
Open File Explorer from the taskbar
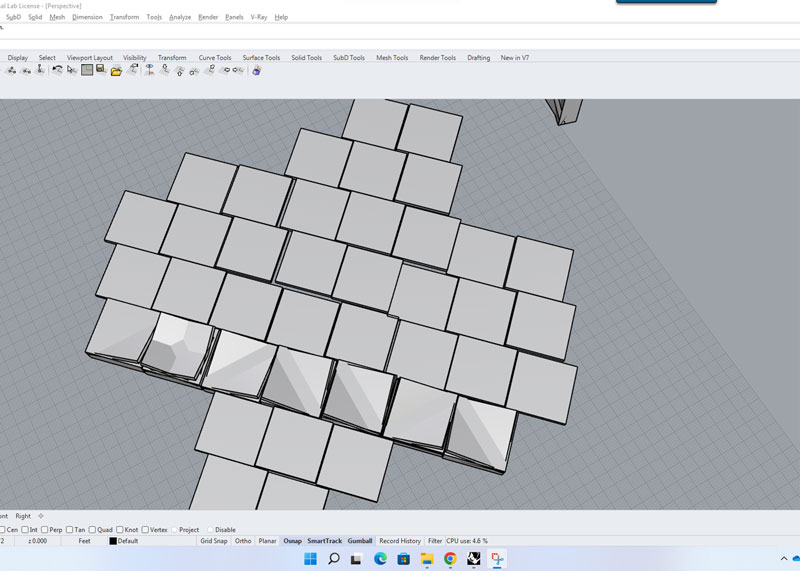coord(427,559)
